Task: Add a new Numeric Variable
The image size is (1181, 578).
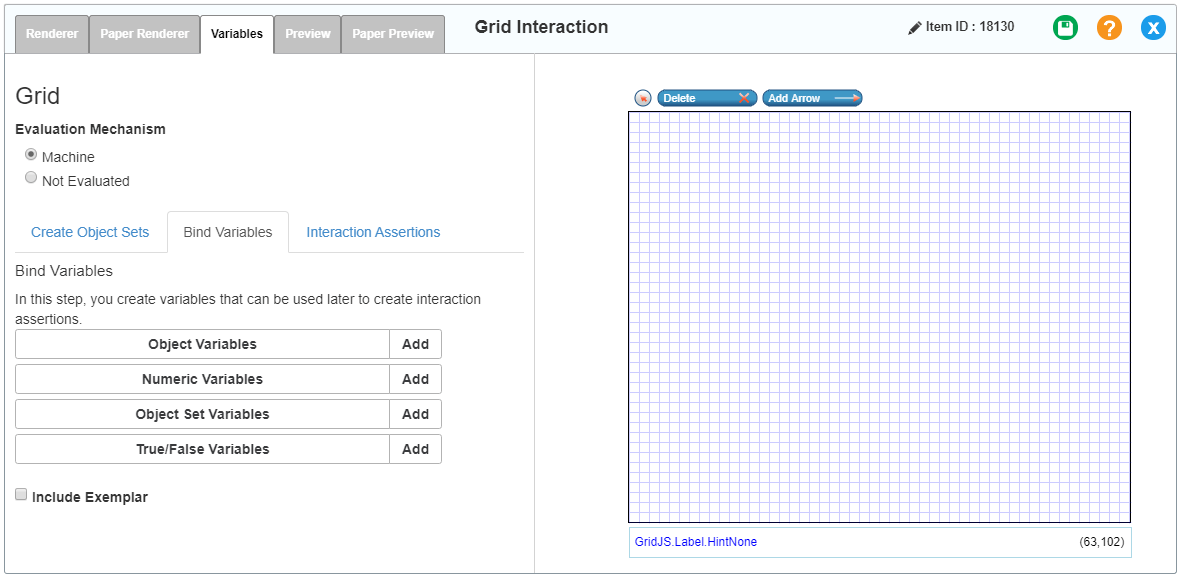Action: (x=416, y=379)
